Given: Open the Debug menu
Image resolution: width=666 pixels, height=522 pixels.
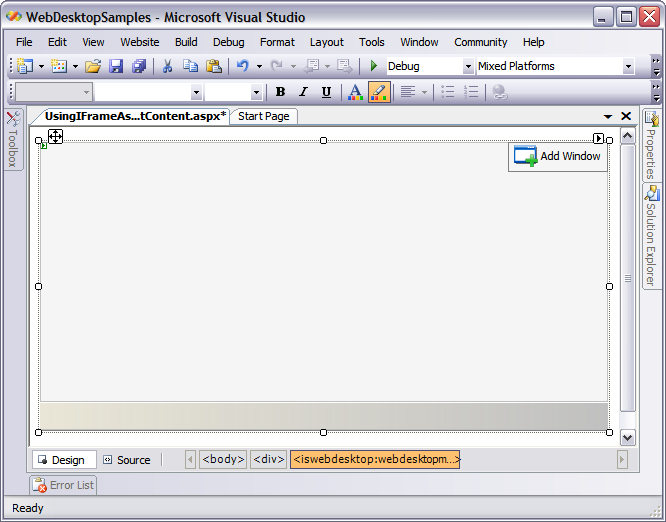Looking at the screenshot, I should click(x=229, y=42).
